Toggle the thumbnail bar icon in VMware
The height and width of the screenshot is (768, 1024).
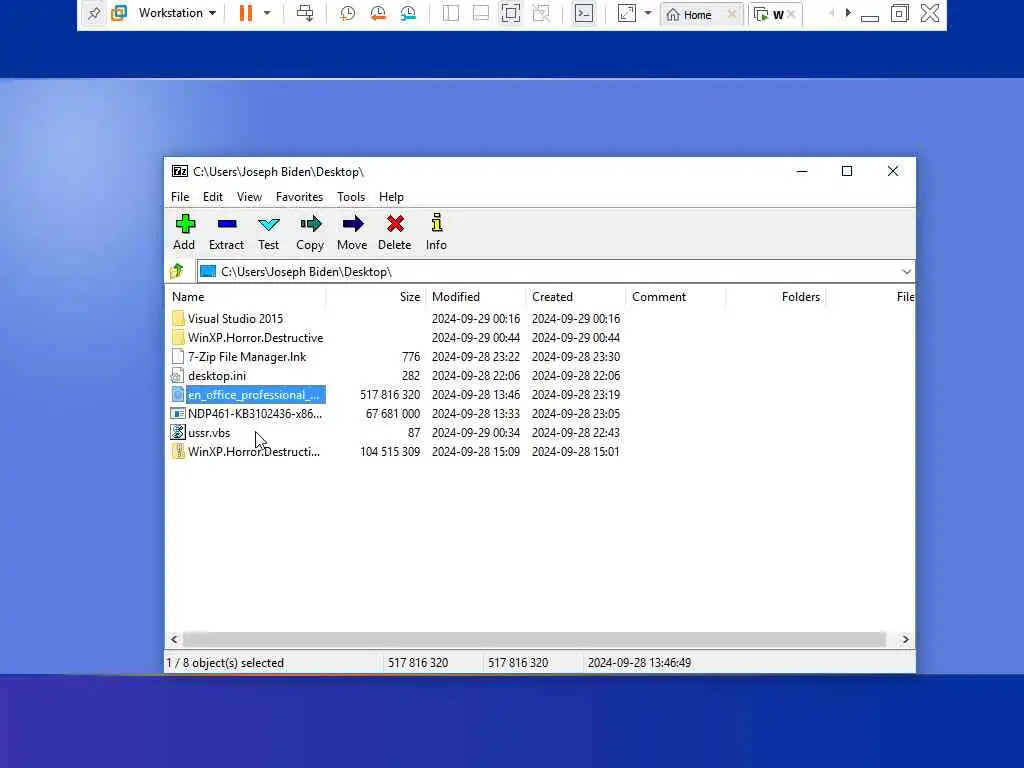(481, 13)
